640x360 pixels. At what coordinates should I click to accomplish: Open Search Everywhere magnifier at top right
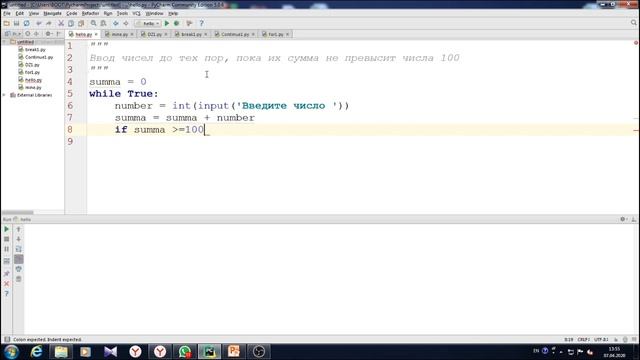tap(634, 23)
